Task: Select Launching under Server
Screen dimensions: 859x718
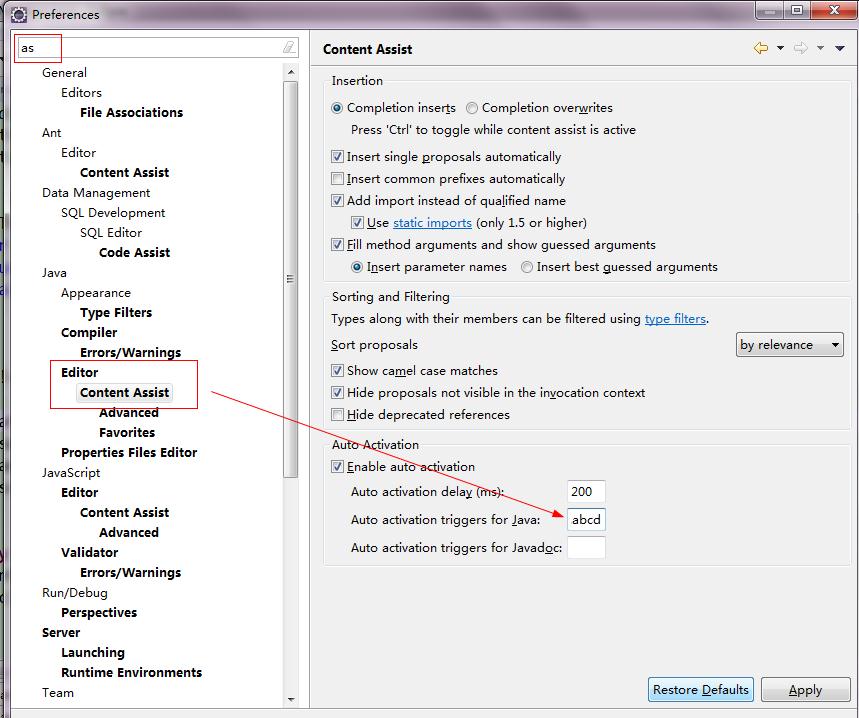Action: (93, 653)
